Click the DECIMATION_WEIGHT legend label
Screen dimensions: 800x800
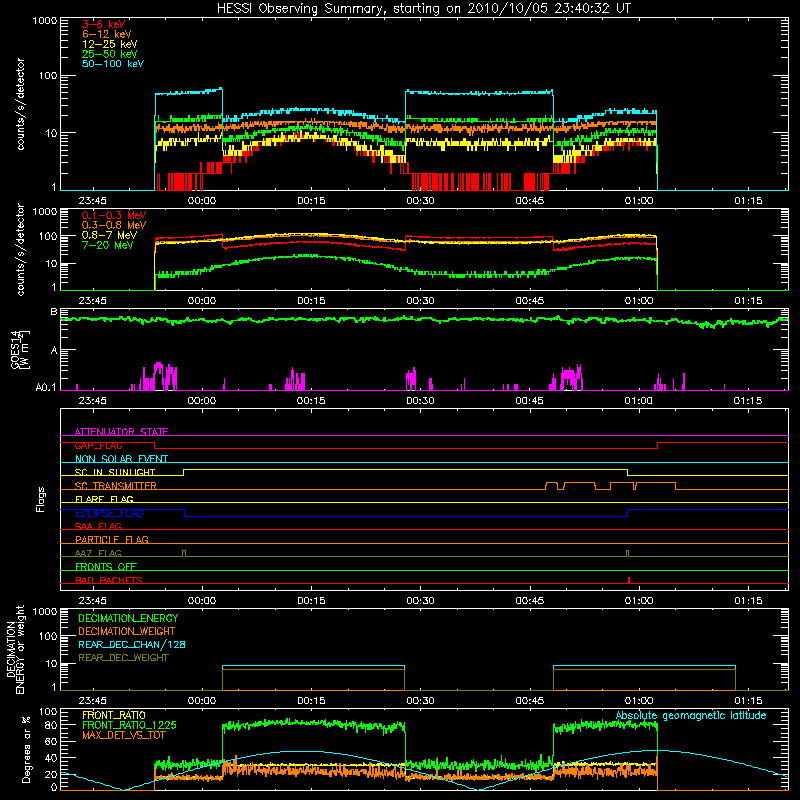click(127, 631)
